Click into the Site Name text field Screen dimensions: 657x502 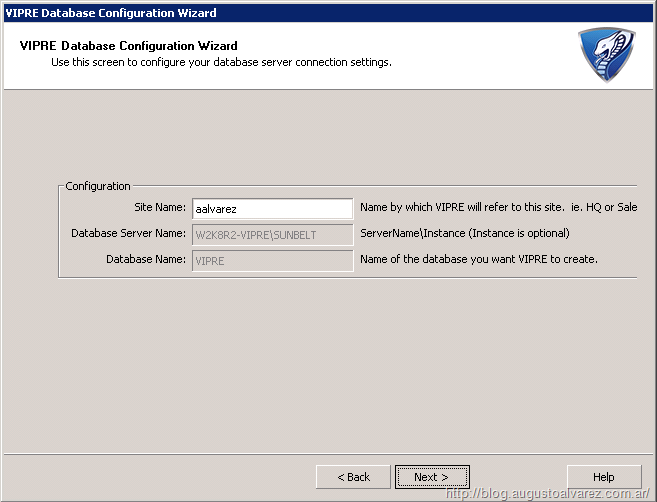point(272,208)
